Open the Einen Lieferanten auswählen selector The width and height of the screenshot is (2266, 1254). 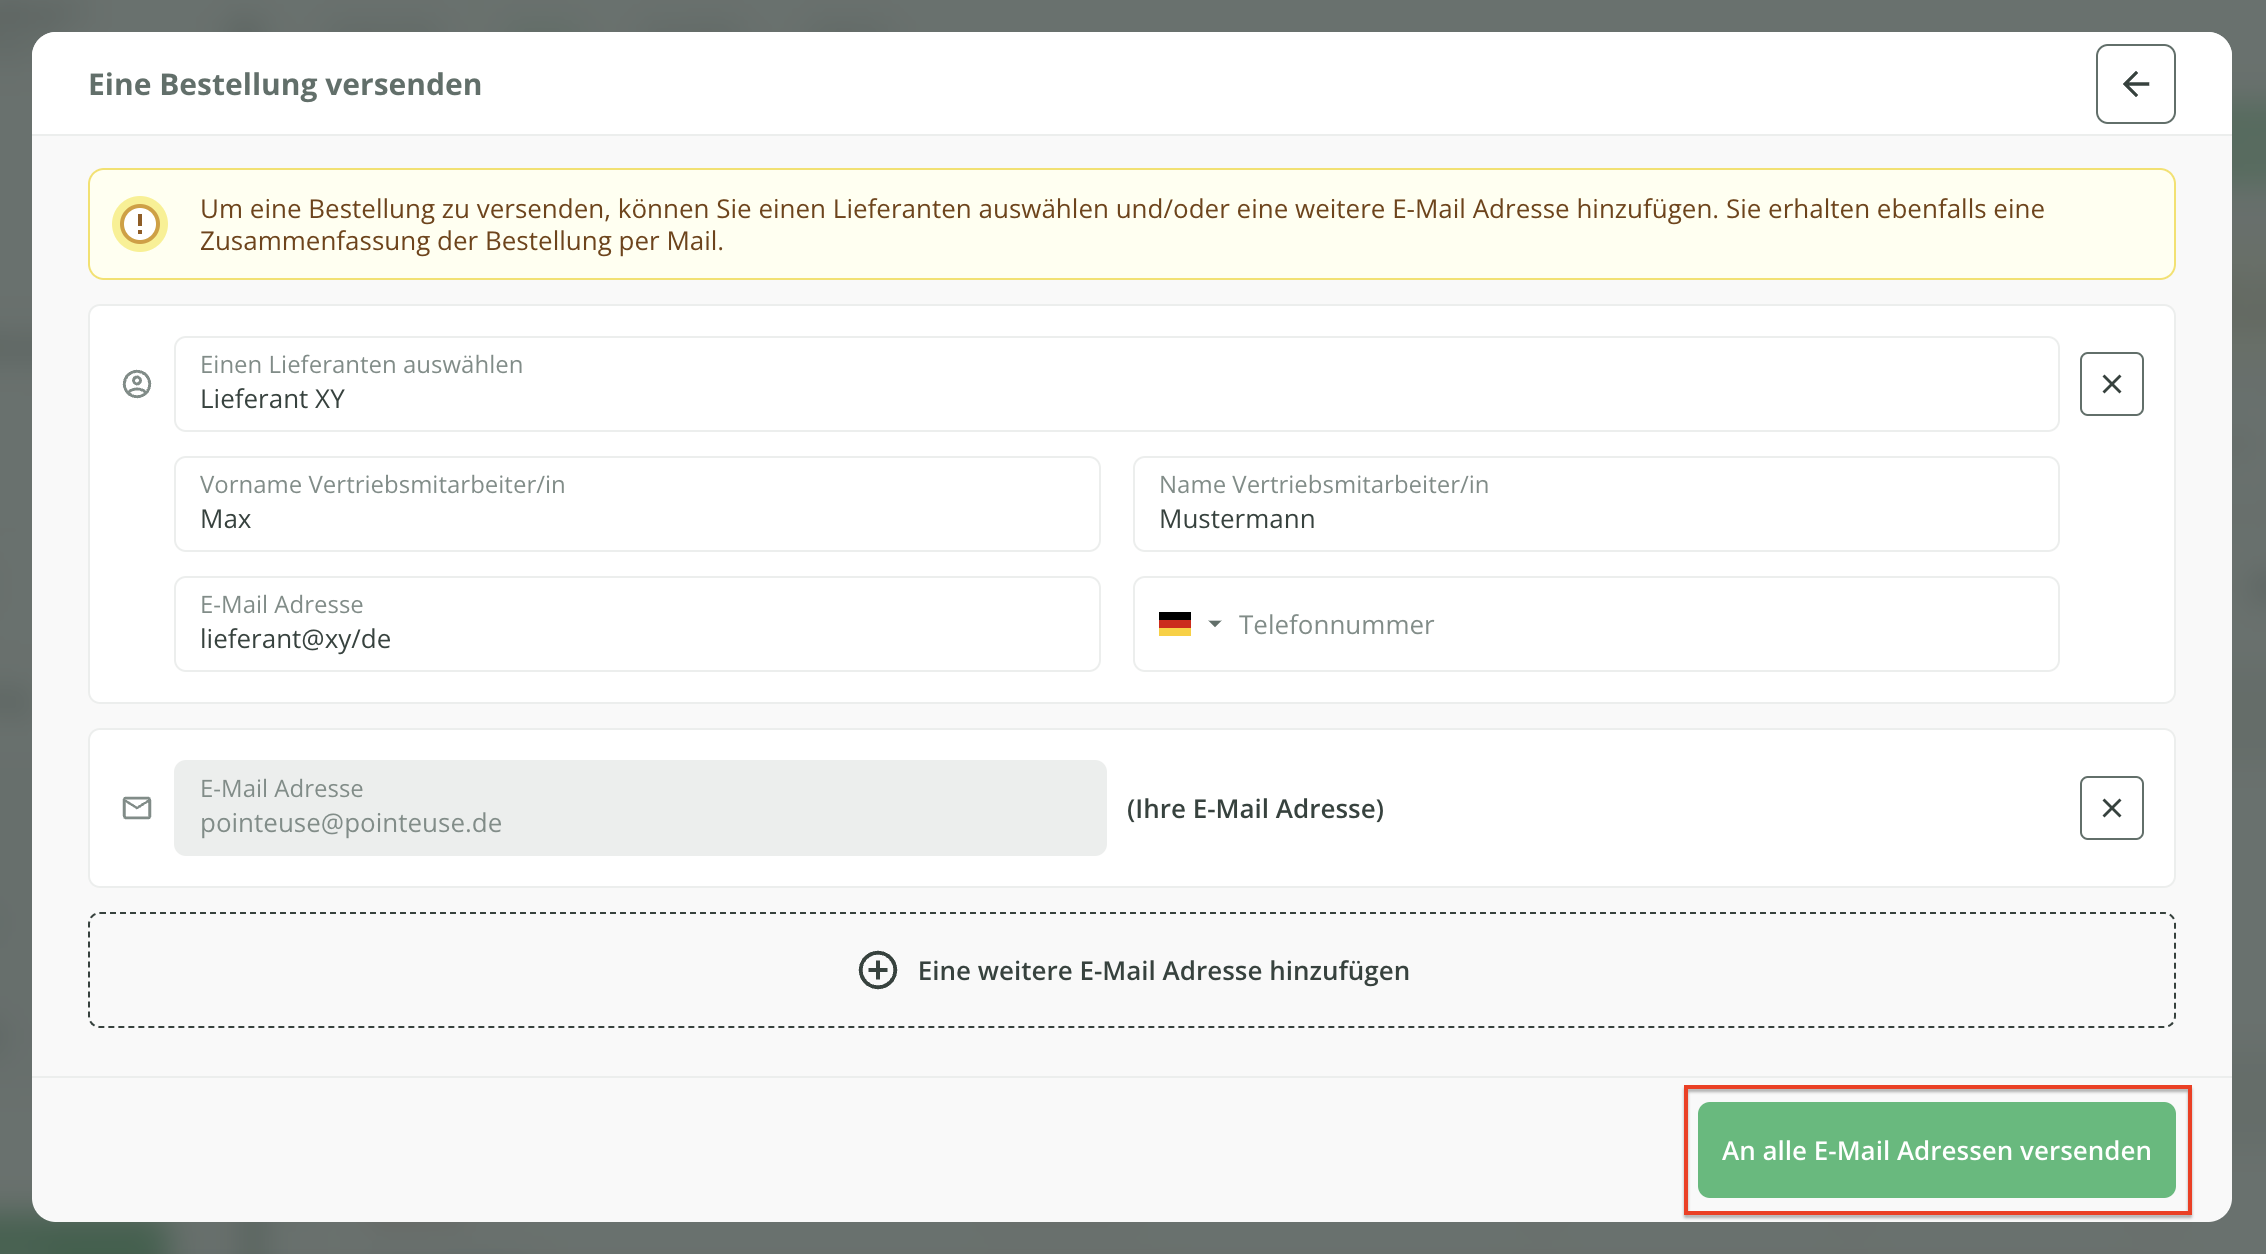(1115, 384)
